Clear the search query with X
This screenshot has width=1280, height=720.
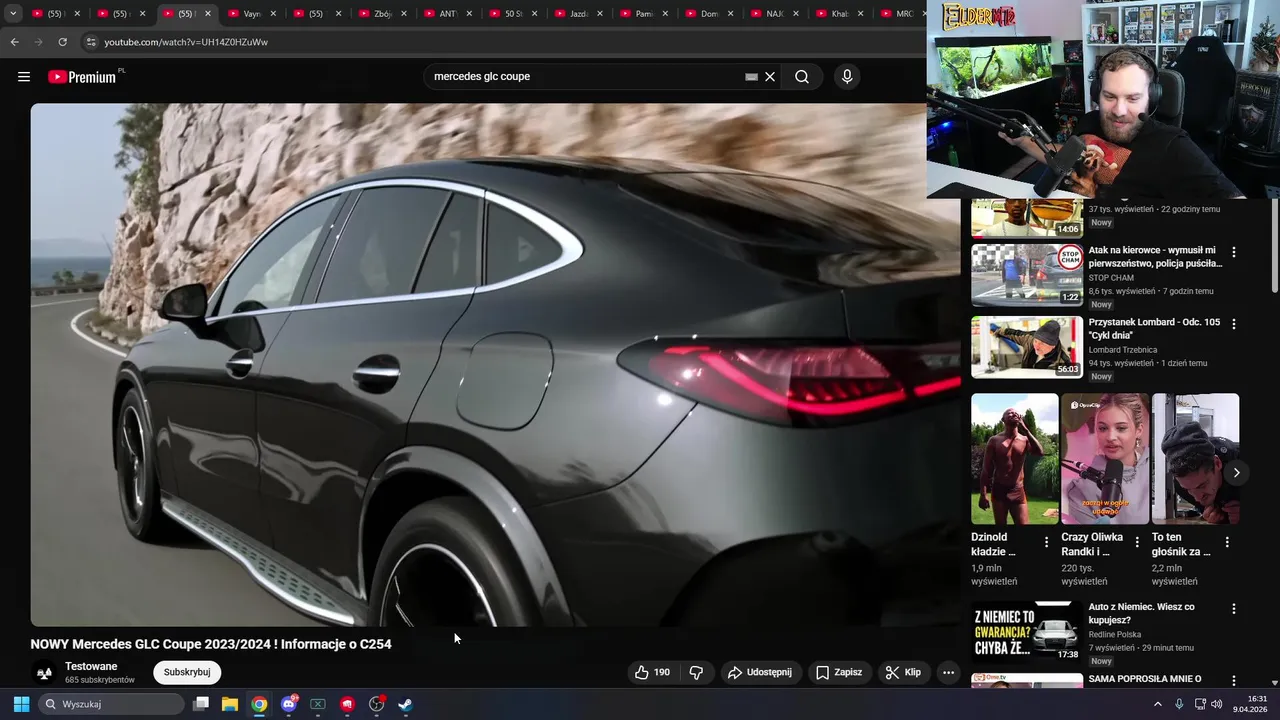tap(770, 77)
